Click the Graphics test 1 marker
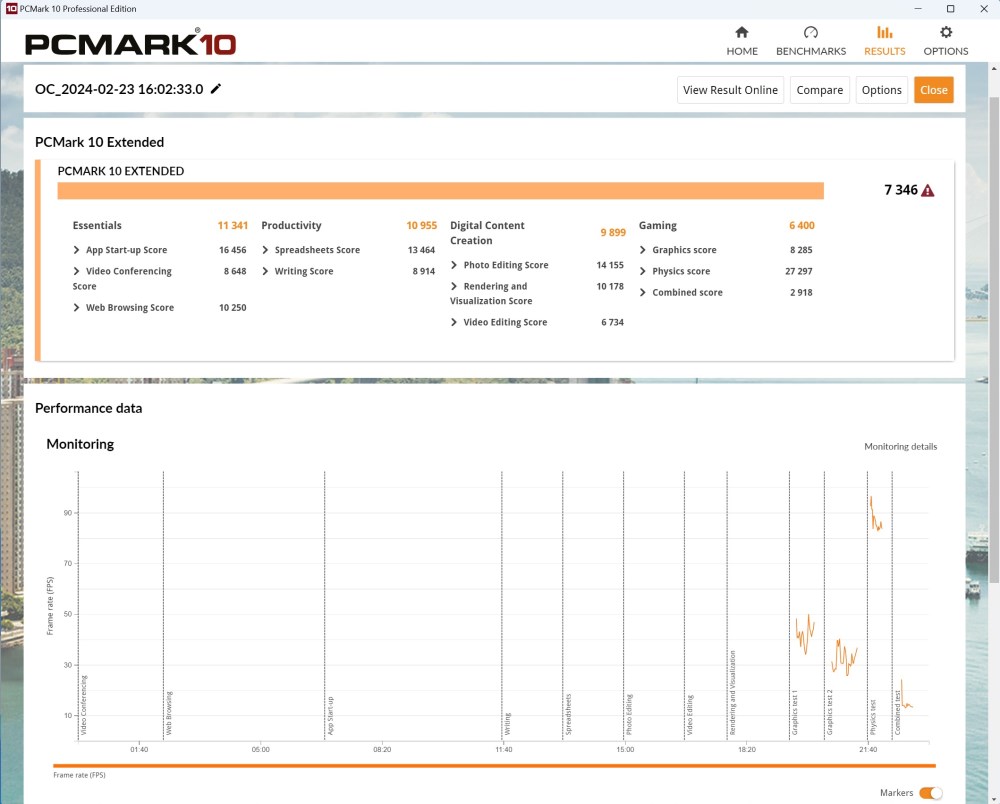Viewport: 1000px width, 804px height. [795, 712]
